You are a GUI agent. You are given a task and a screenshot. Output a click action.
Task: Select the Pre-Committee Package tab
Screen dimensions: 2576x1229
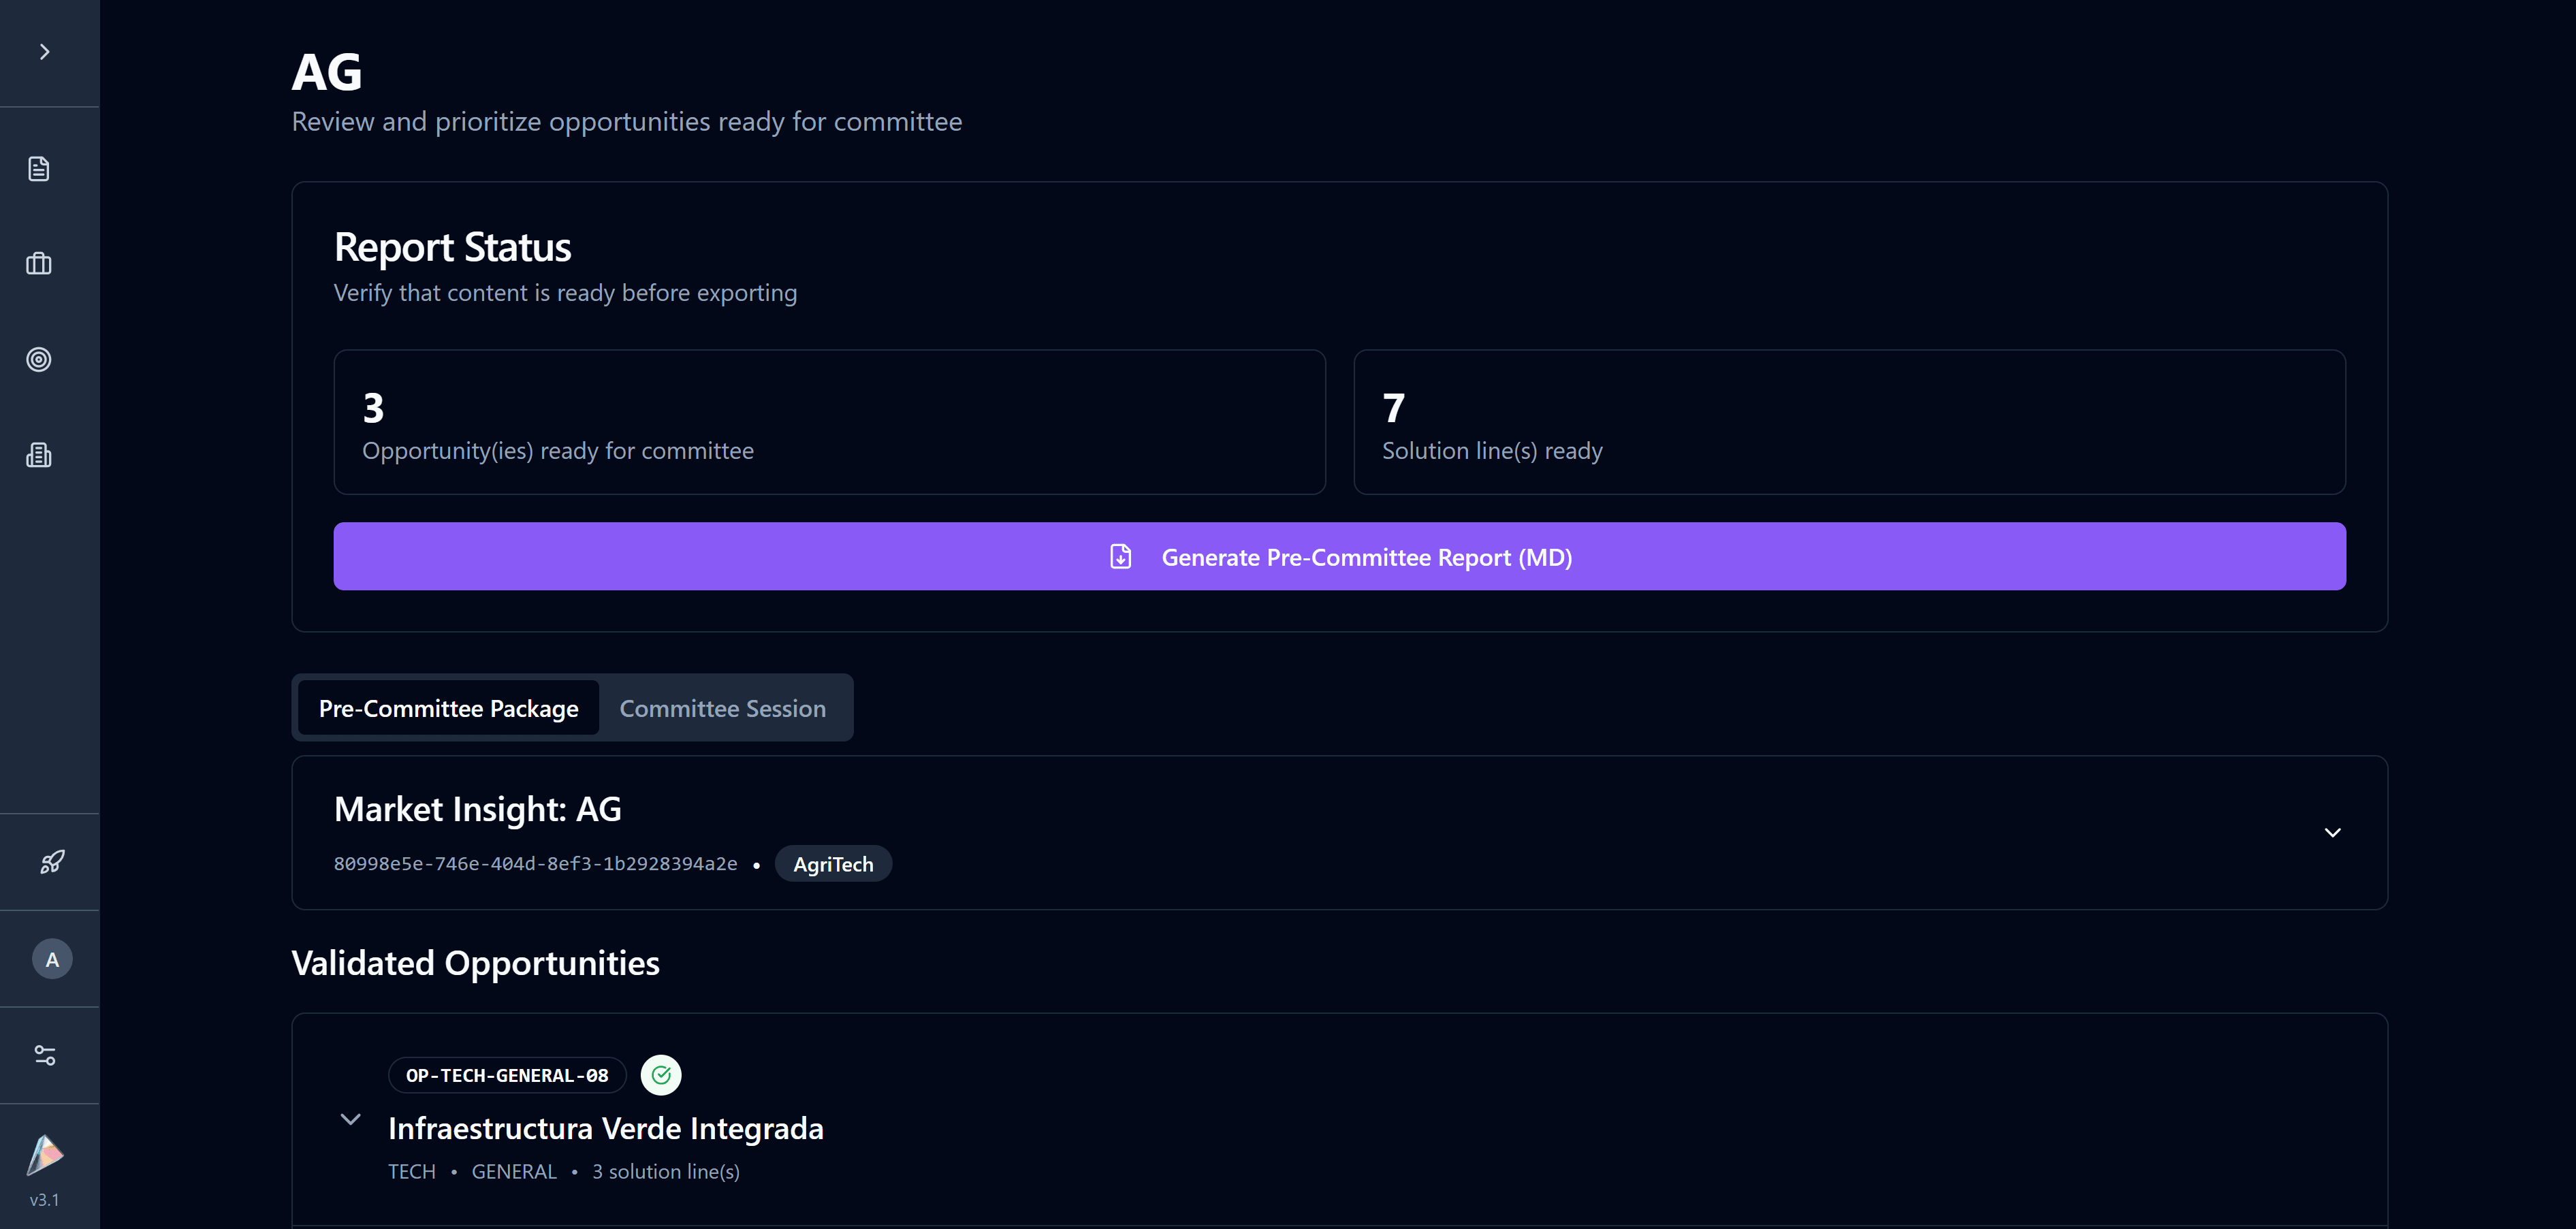[x=448, y=708]
